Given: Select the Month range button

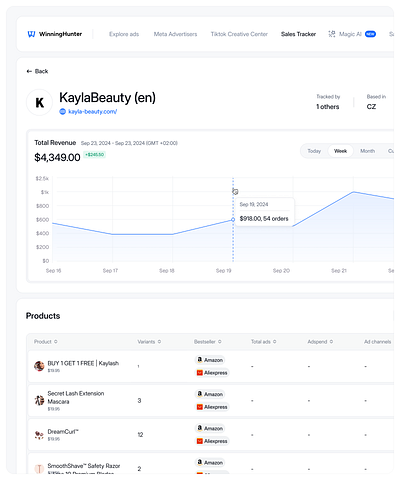Looking at the screenshot, I should click(367, 151).
